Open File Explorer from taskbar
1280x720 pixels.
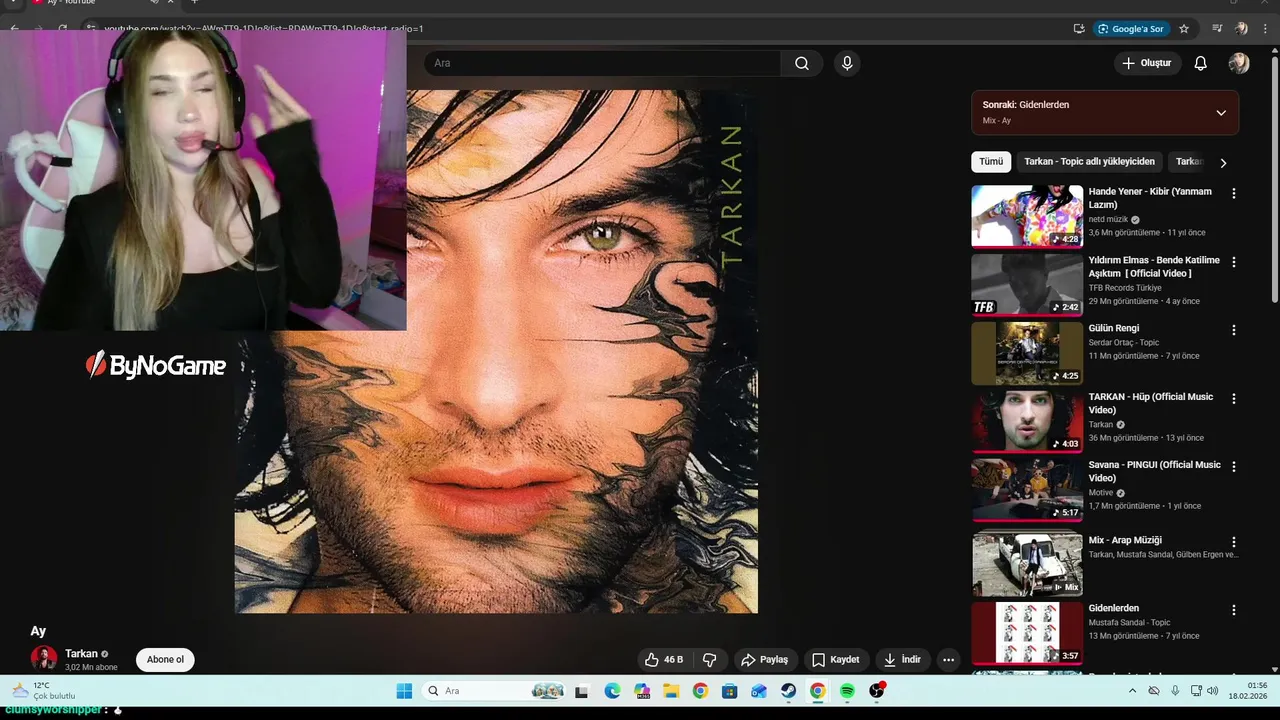[671, 691]
